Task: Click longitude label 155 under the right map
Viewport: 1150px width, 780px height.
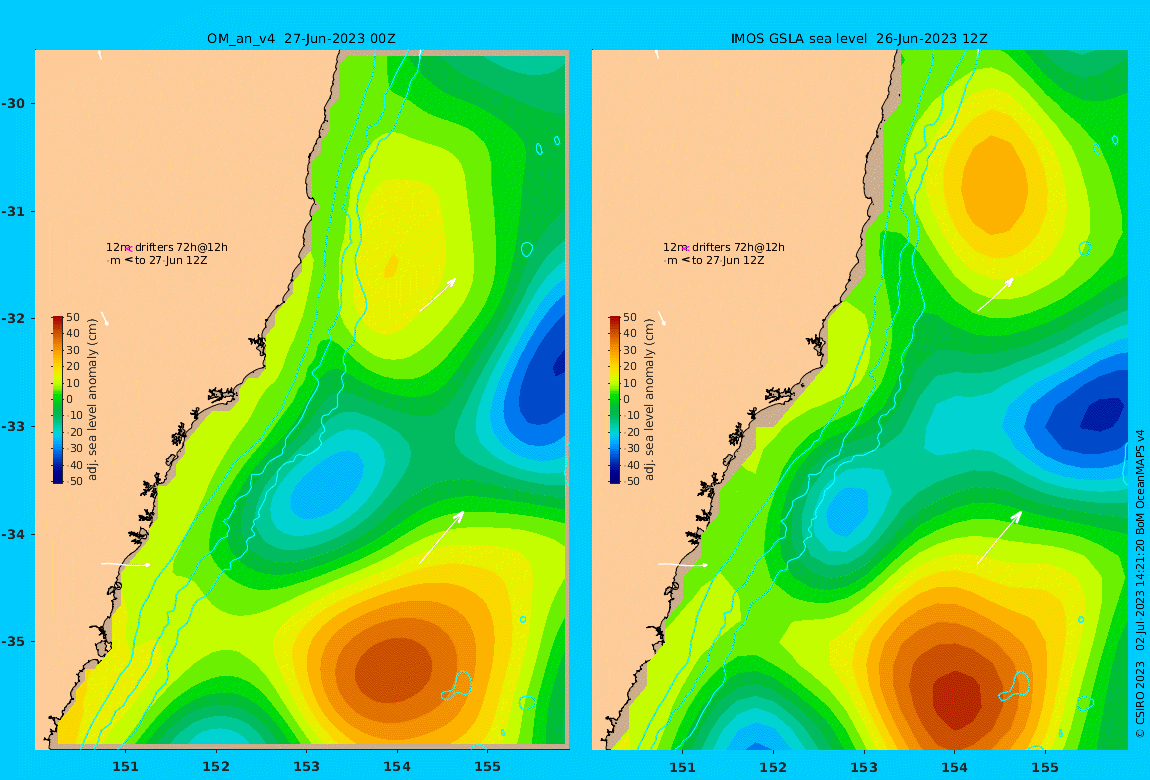Action: pyautogui.click(x=1045, y=767)
